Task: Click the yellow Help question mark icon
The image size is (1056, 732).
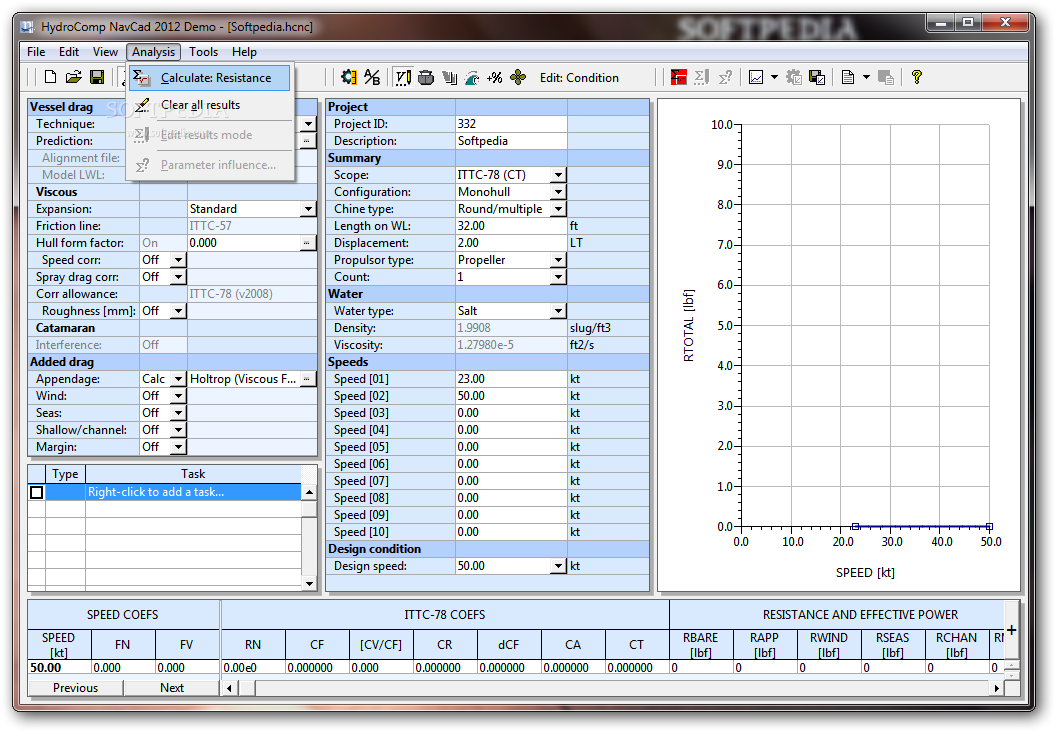Action: pyautogui.click(x=917, y=77)
